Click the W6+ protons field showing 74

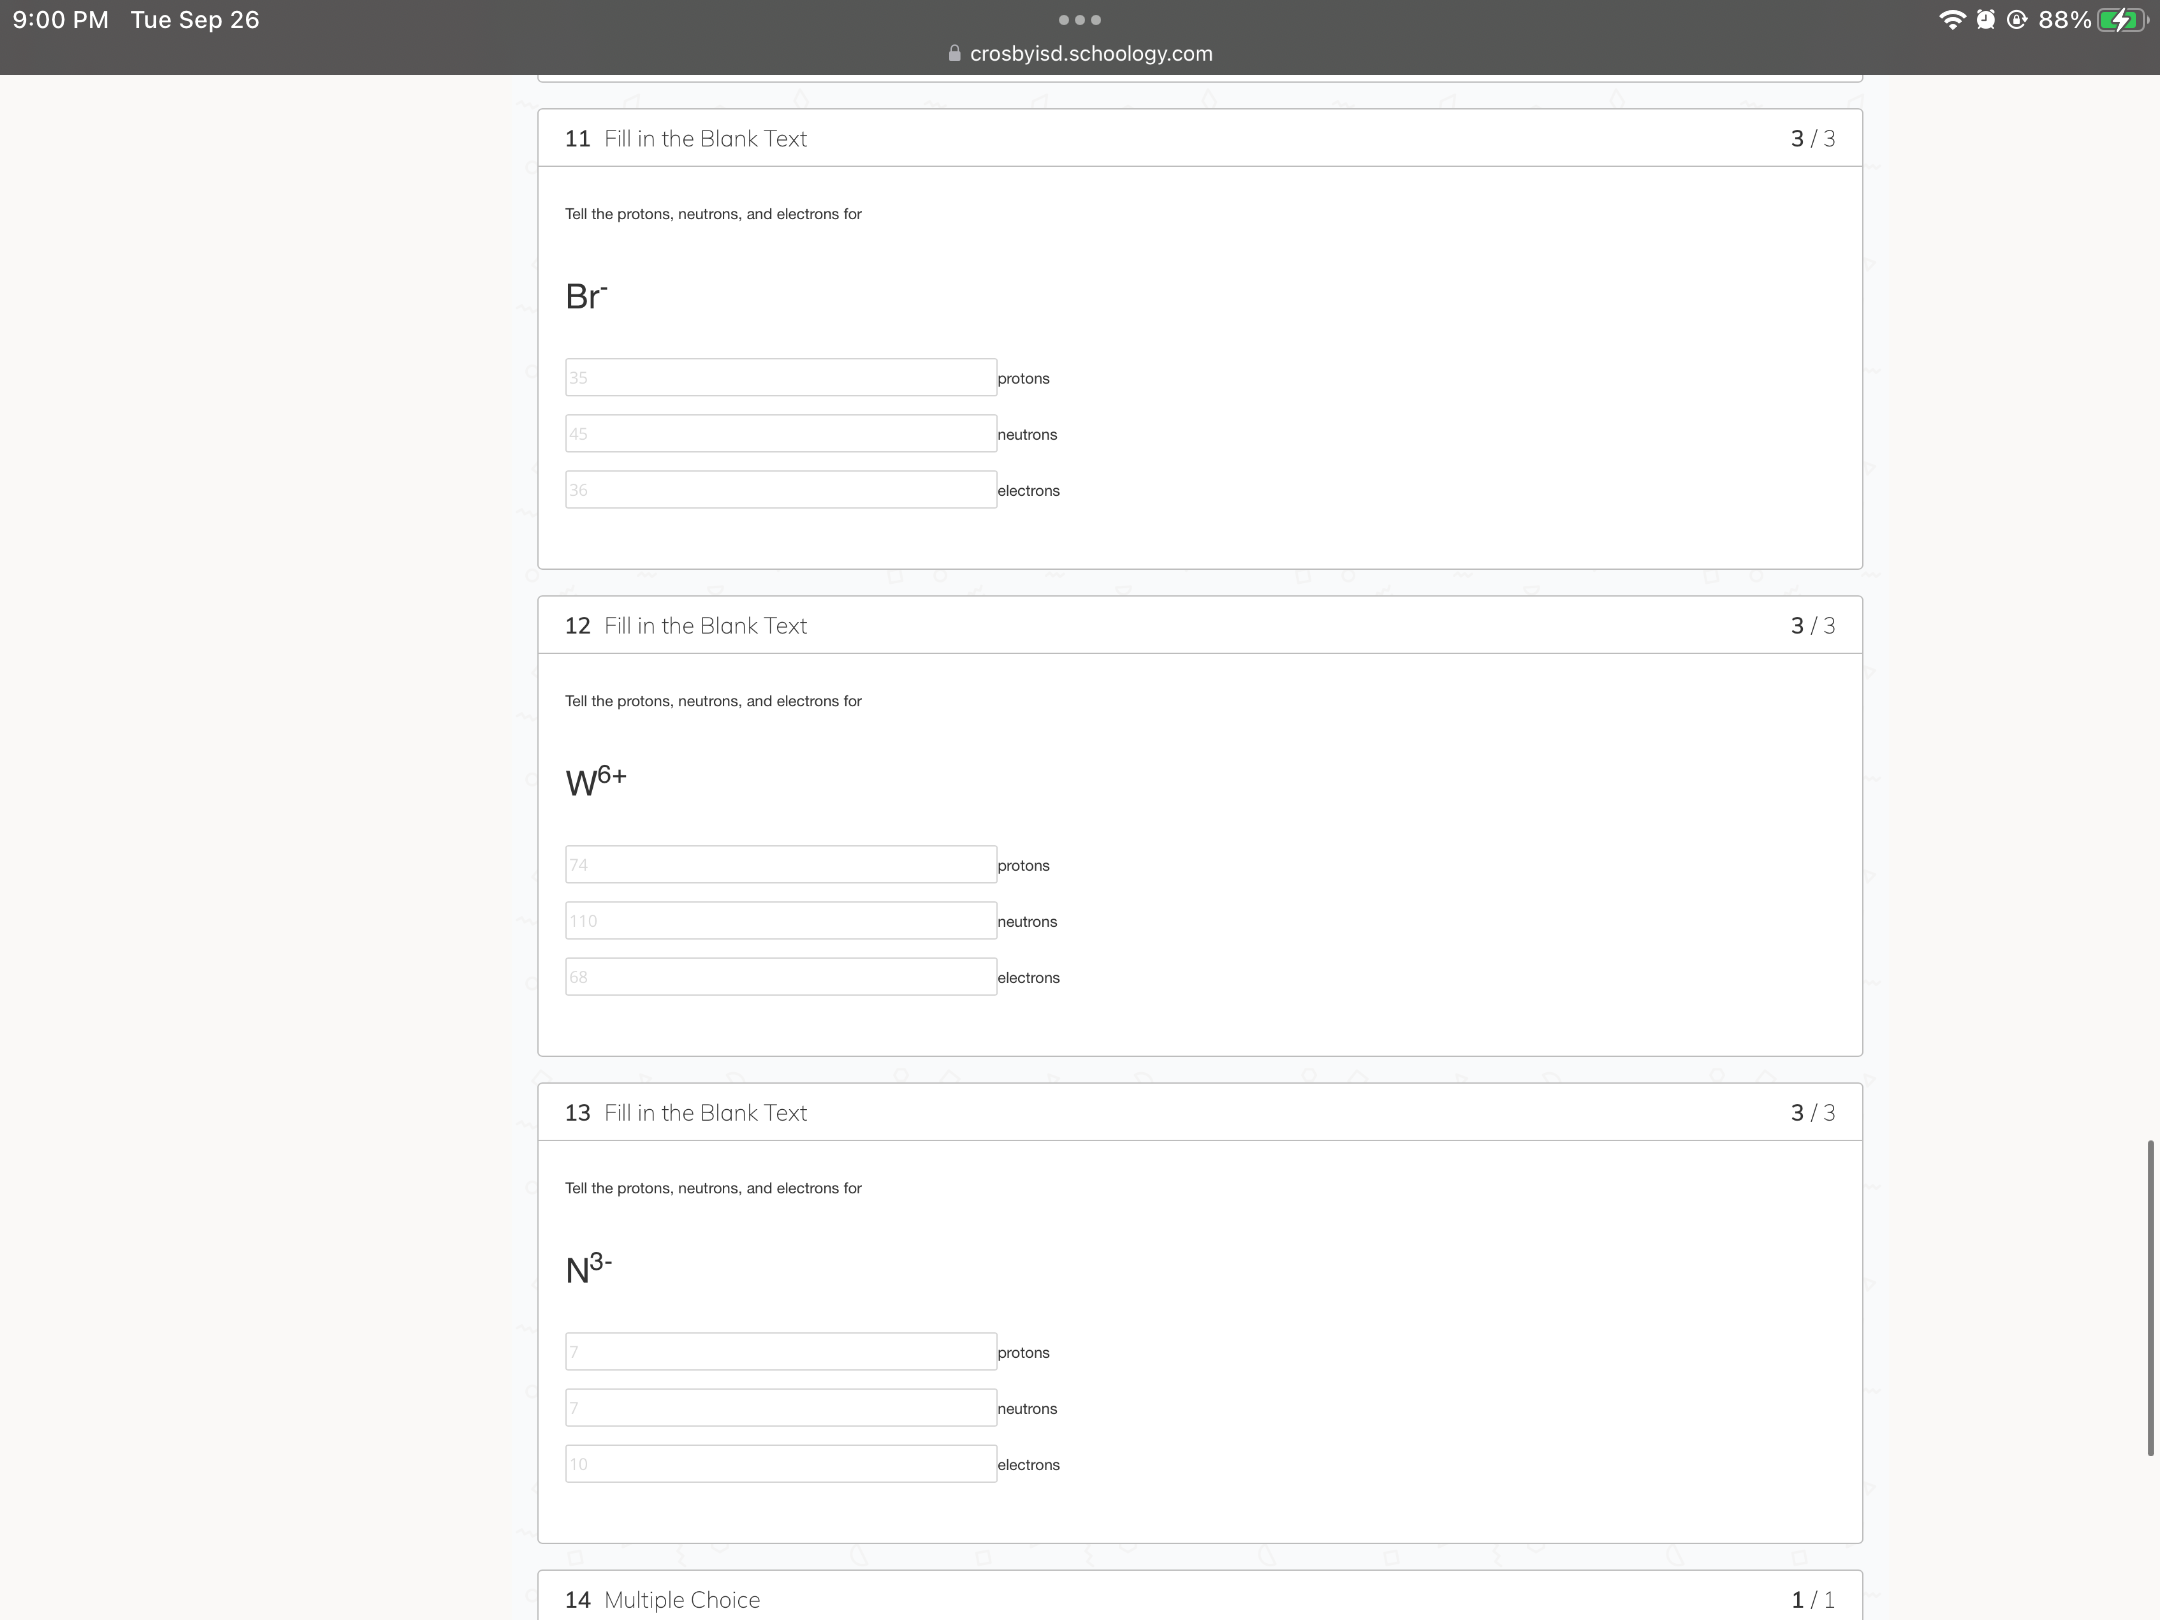click(781, 864)
